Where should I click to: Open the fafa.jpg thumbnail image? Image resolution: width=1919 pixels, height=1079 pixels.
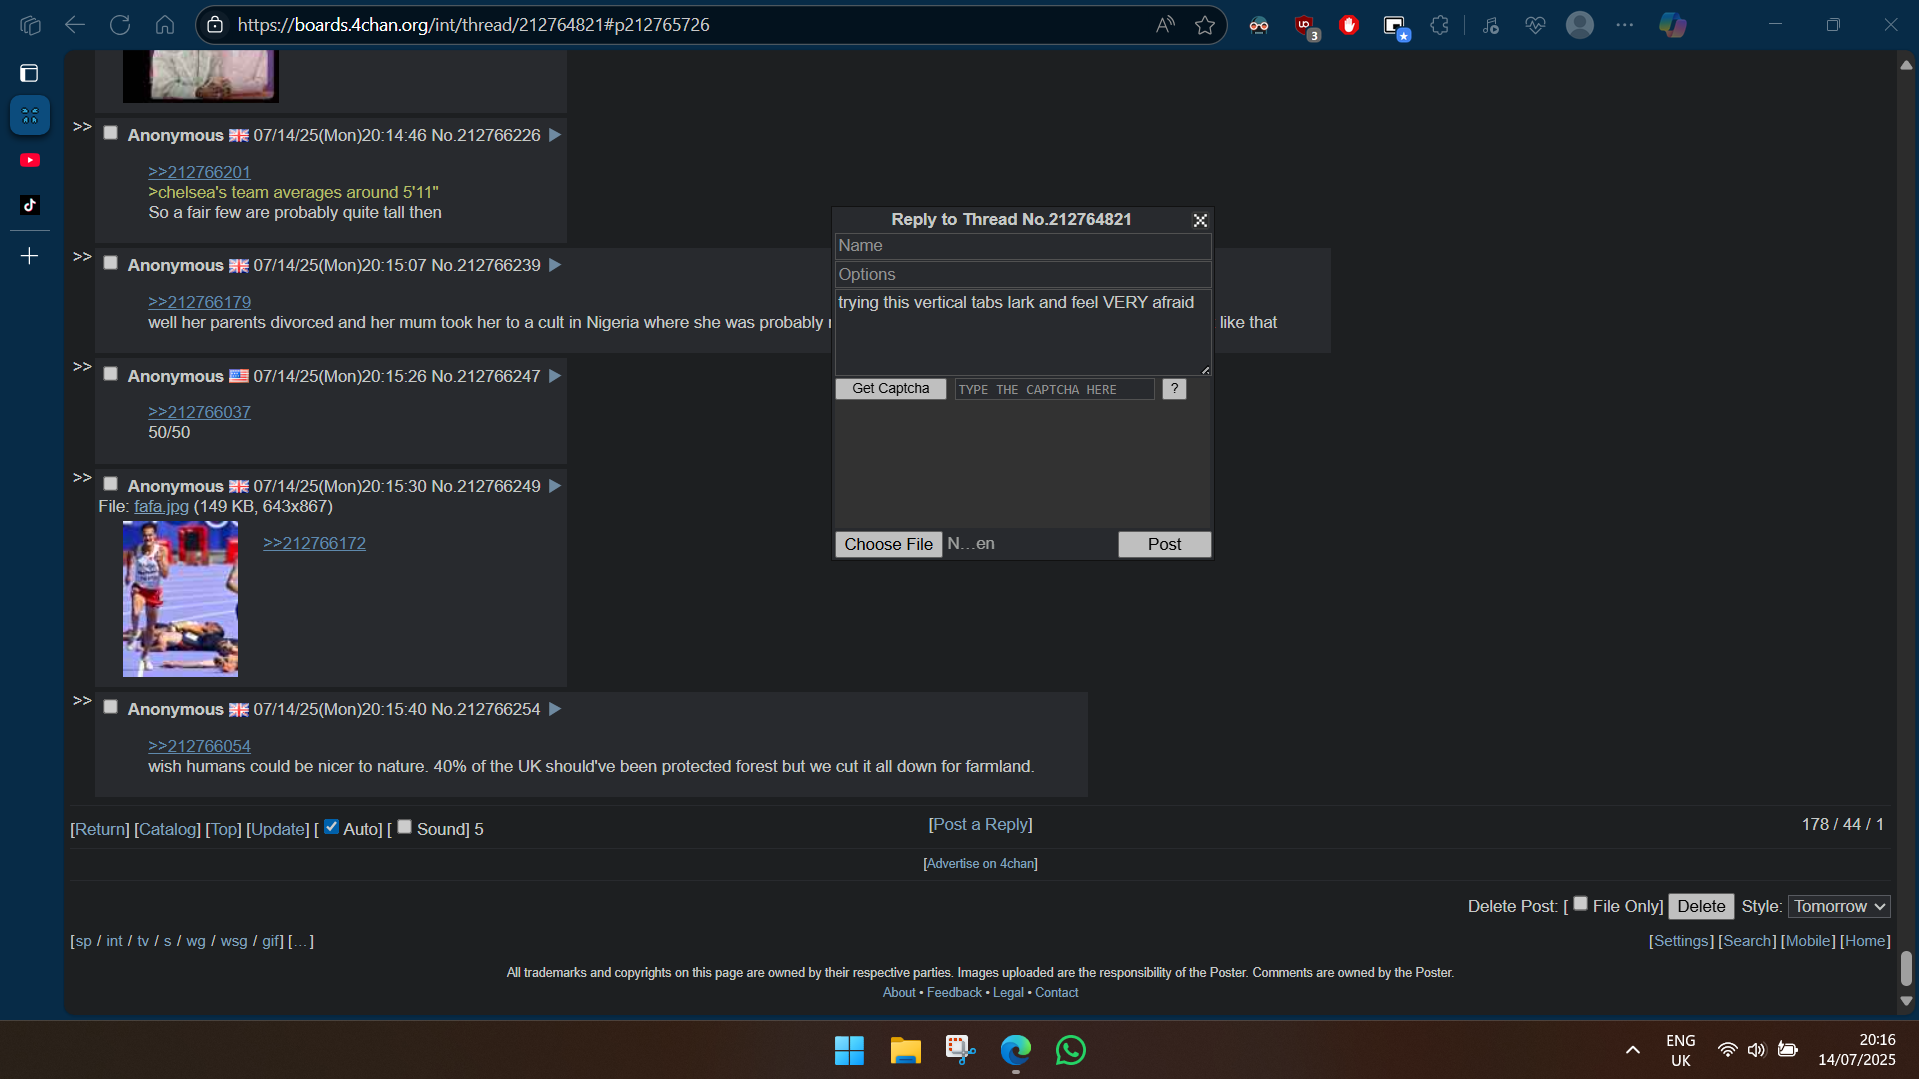pos(180,599)
